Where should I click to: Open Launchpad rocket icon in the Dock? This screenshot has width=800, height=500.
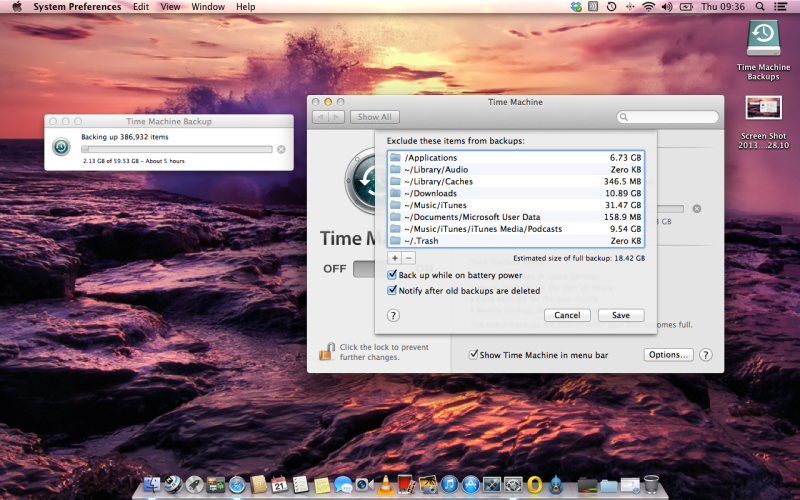click(194, 485)
